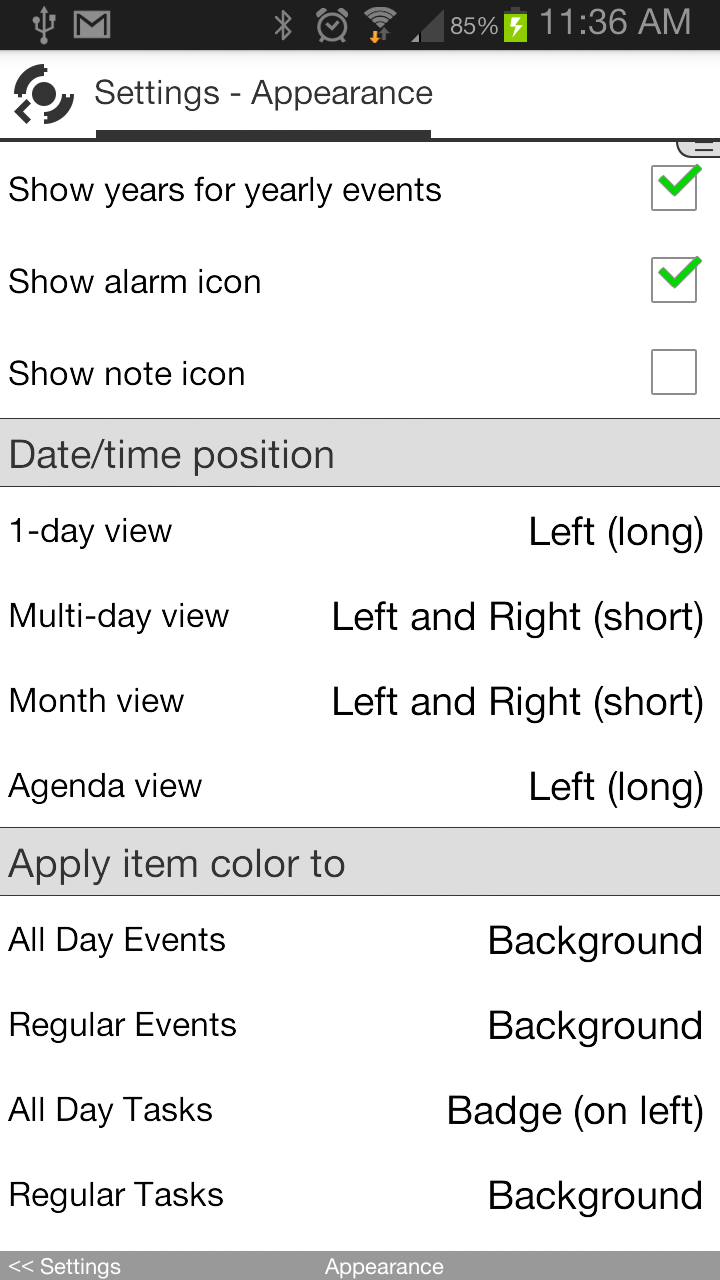Tap the alarm clock status icon

point(331,25)
